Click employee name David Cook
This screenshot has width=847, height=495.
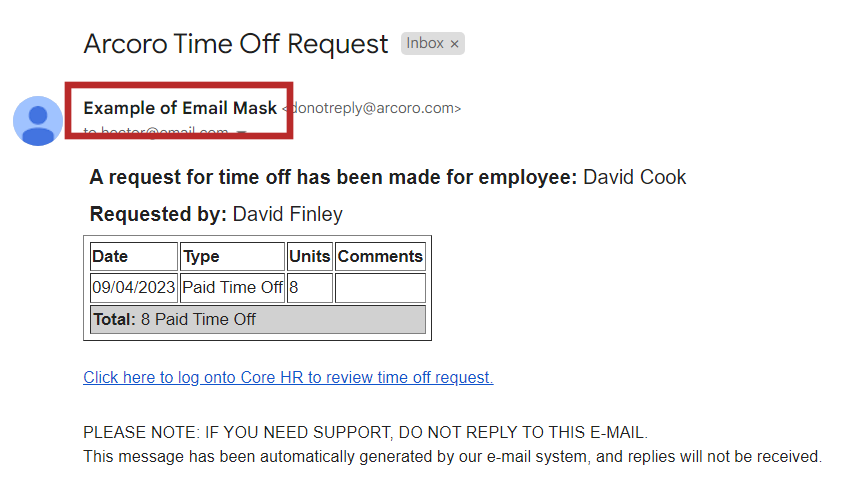tap(634, 178)
